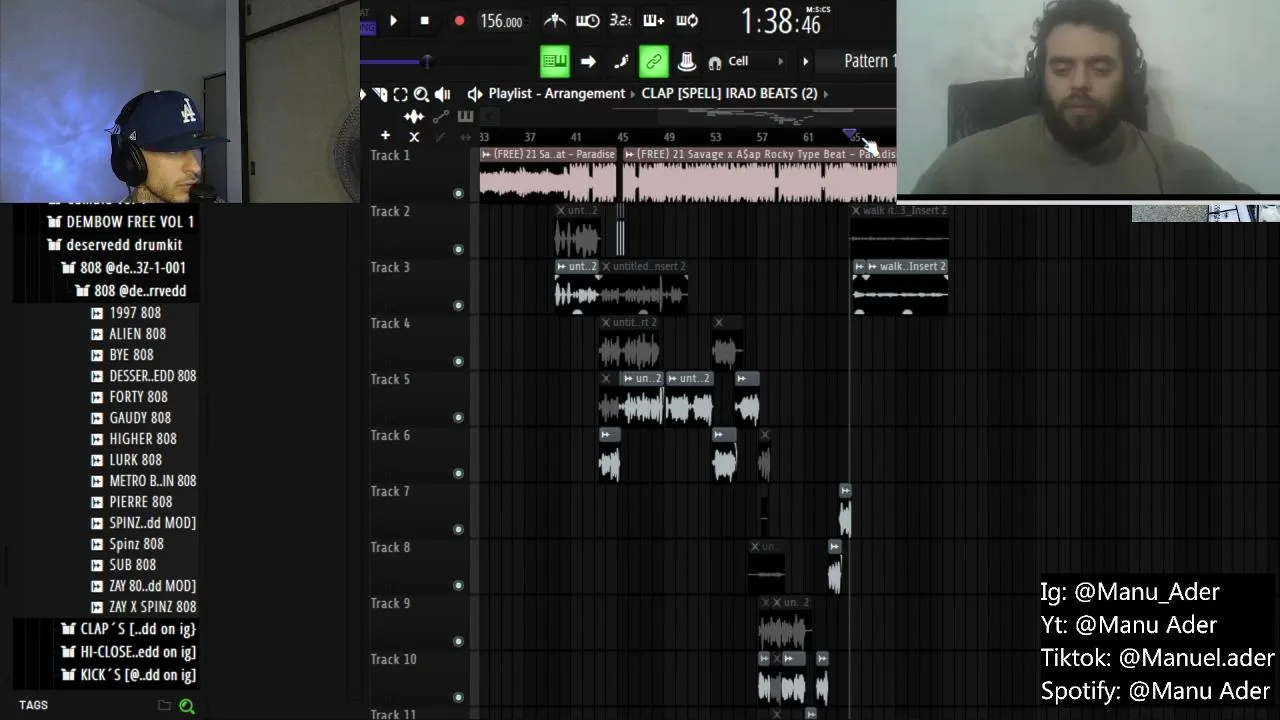Toggle the 3.2.1 recording countdown
This screenshot has width=1280, height=720.
(x=620, y=20)
